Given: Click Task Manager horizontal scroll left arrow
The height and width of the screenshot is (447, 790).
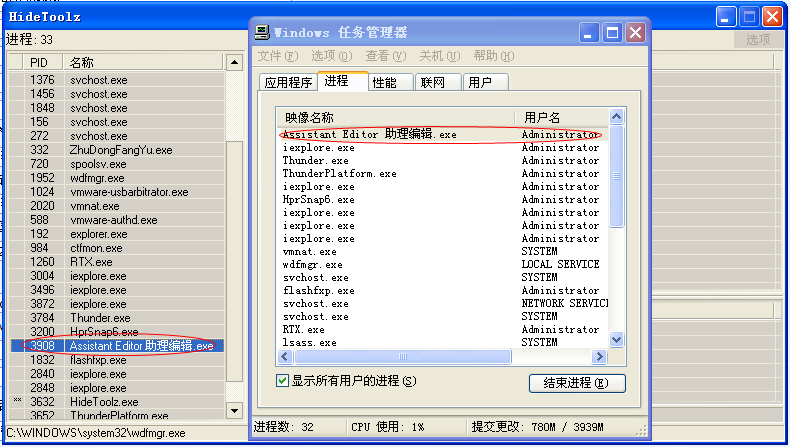Looking at the screenshot, I should point(285,356).
